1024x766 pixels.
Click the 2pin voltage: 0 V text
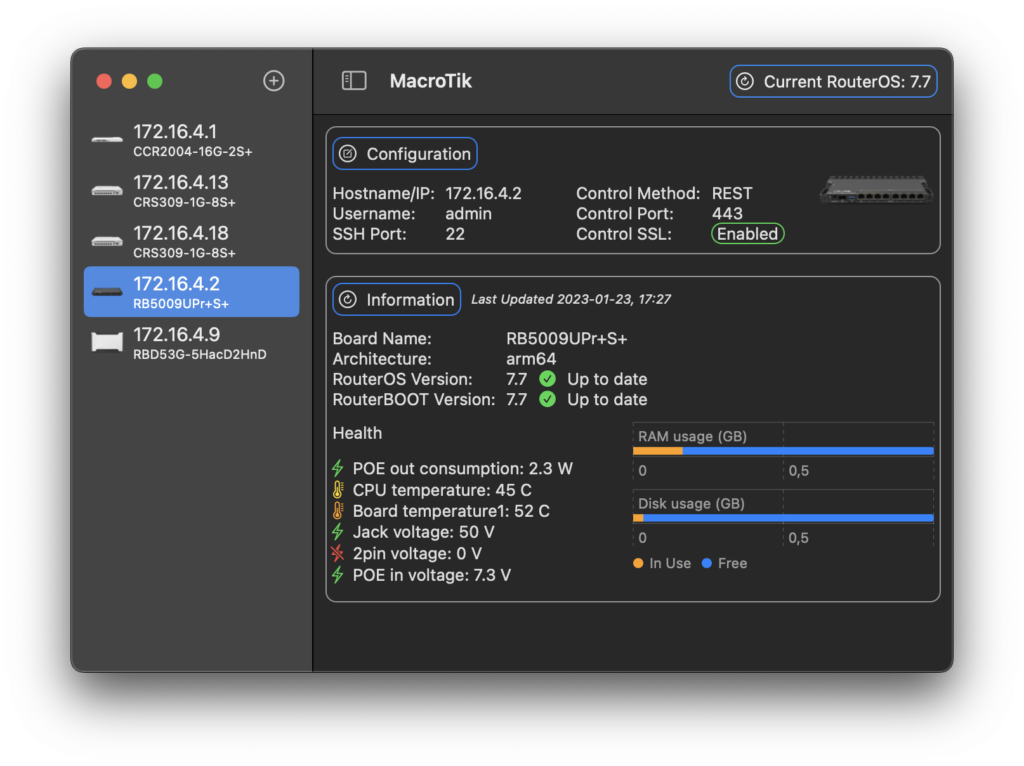pos(417,553)
